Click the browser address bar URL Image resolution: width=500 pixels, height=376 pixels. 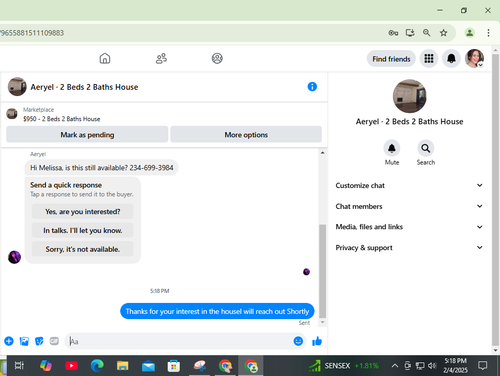32,33
